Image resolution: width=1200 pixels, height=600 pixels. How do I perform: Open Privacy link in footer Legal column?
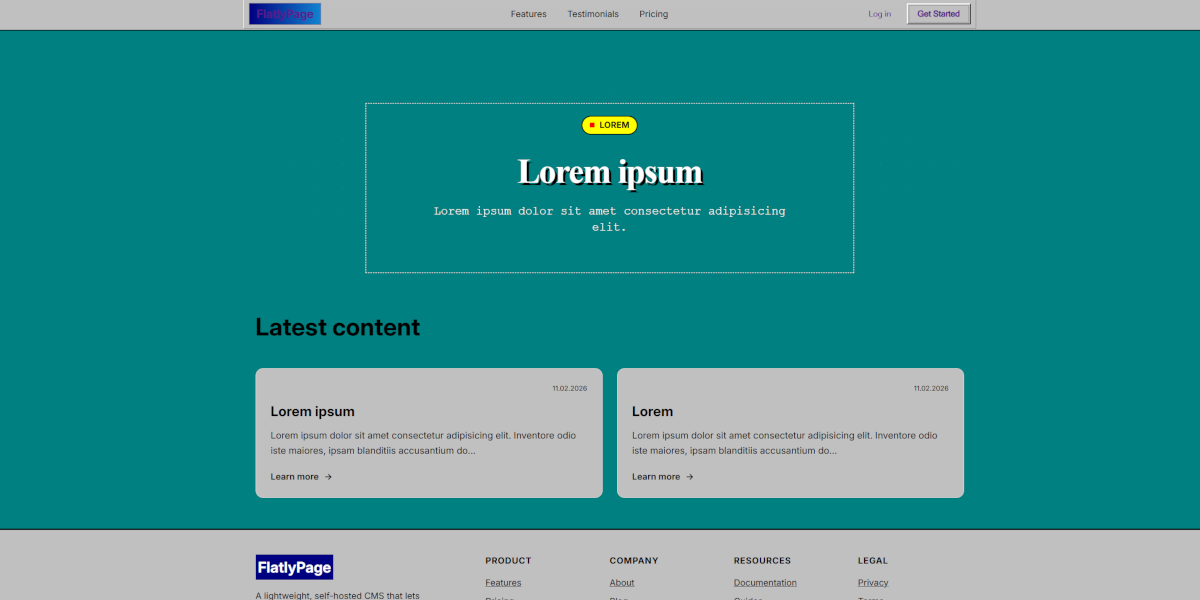pyautogui.click(x=873, y=583)
